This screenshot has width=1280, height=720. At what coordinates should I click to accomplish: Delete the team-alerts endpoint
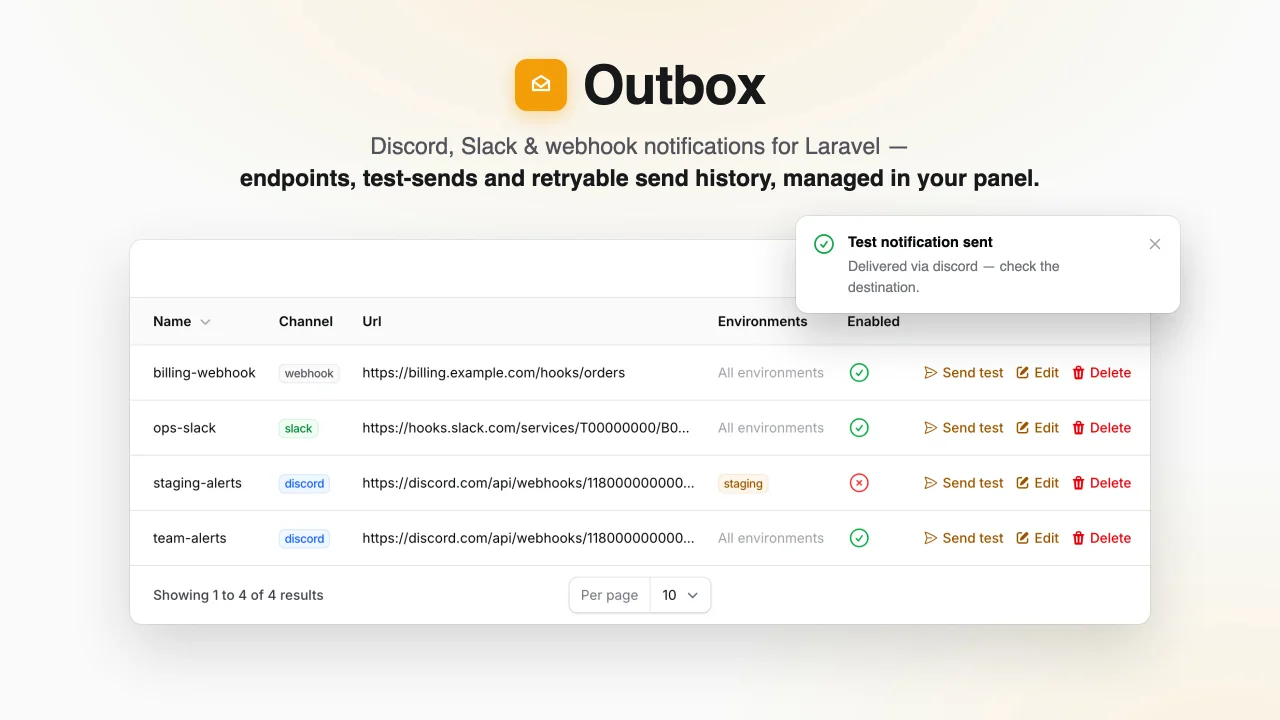pyautogui.click(x=1102, y=538)
